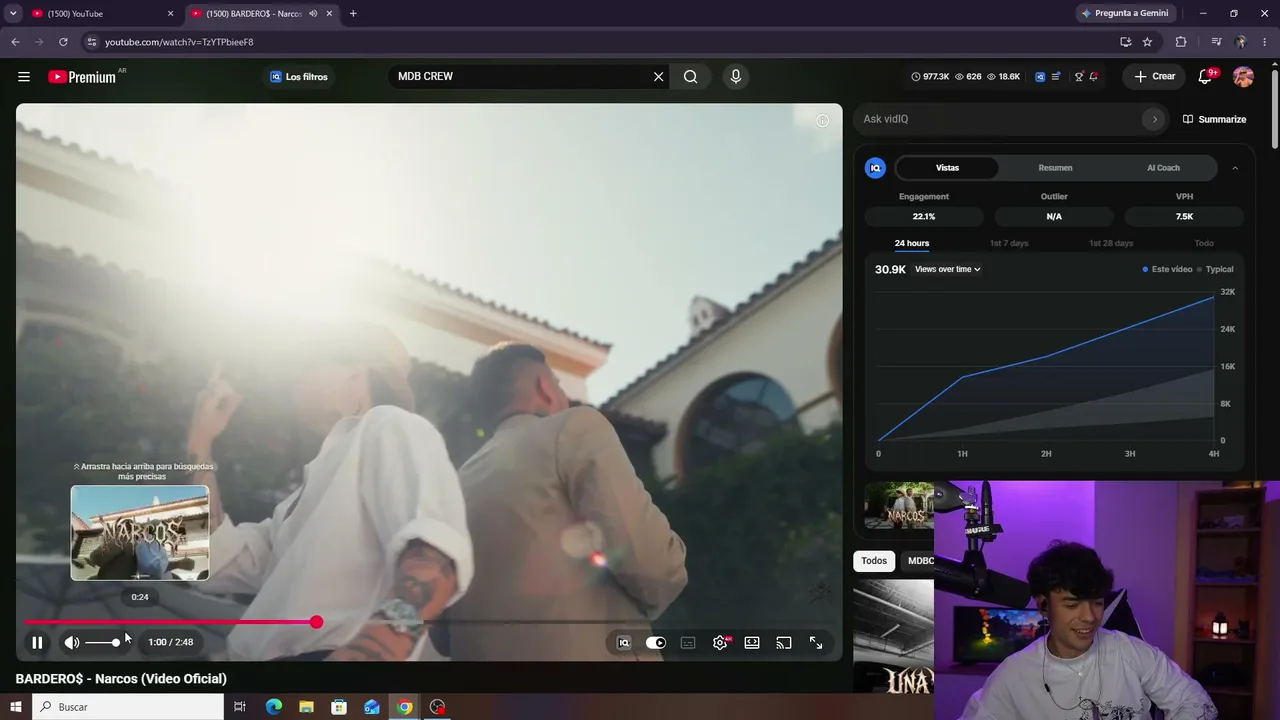
Task: Open the Narcos related video thumbnail
Action: coord(899,505)
